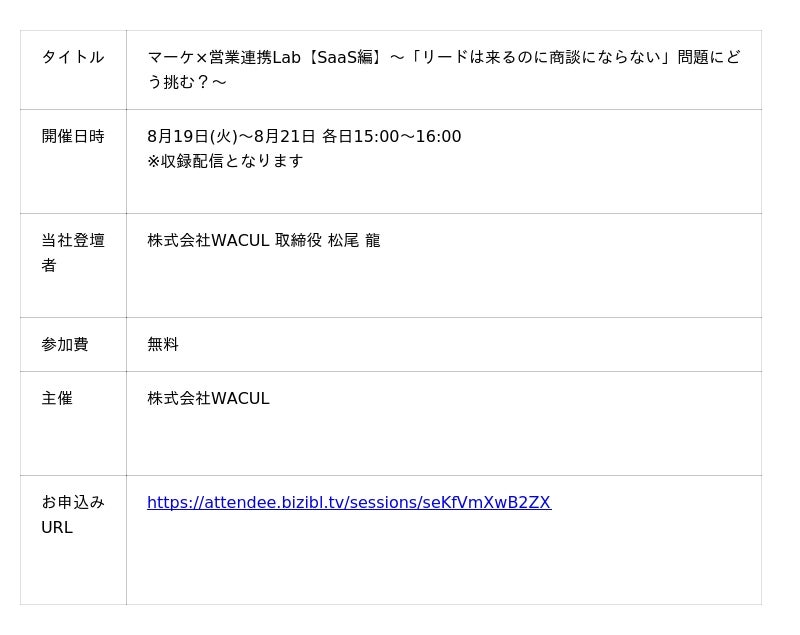The width and height of the screenshot is (800, 635).
Task: Click 株式会社WACUL in the 主催 row
Action: (x=208, y=398)
